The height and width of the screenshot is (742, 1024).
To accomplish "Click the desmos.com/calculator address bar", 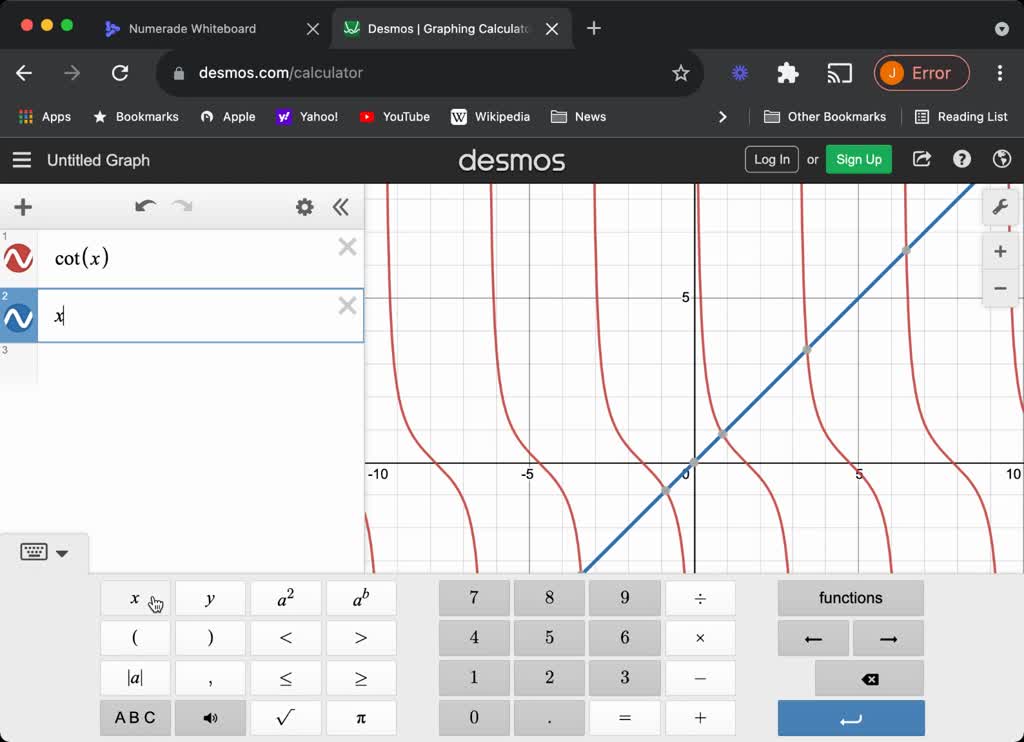I will (280, 73).
